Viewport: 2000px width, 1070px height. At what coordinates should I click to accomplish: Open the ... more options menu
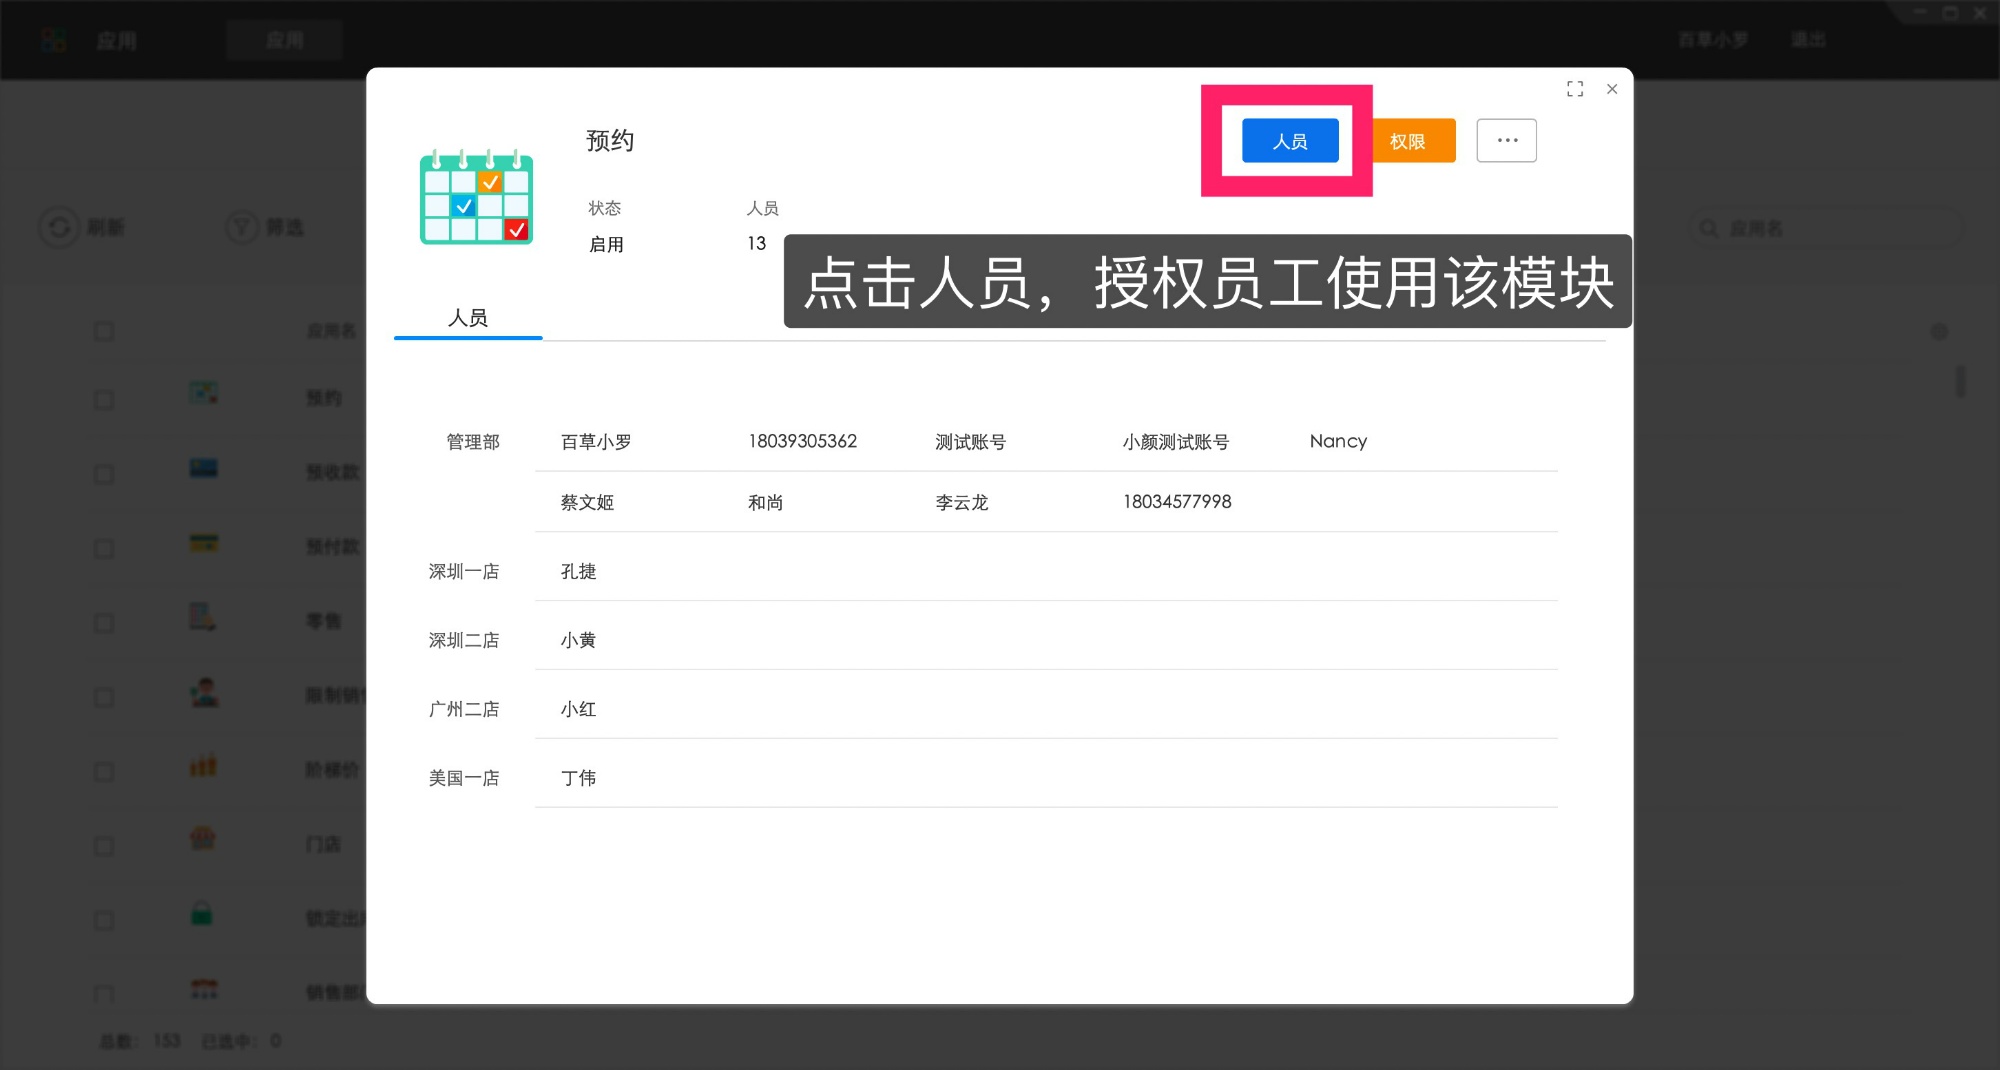pos(1506,140)
